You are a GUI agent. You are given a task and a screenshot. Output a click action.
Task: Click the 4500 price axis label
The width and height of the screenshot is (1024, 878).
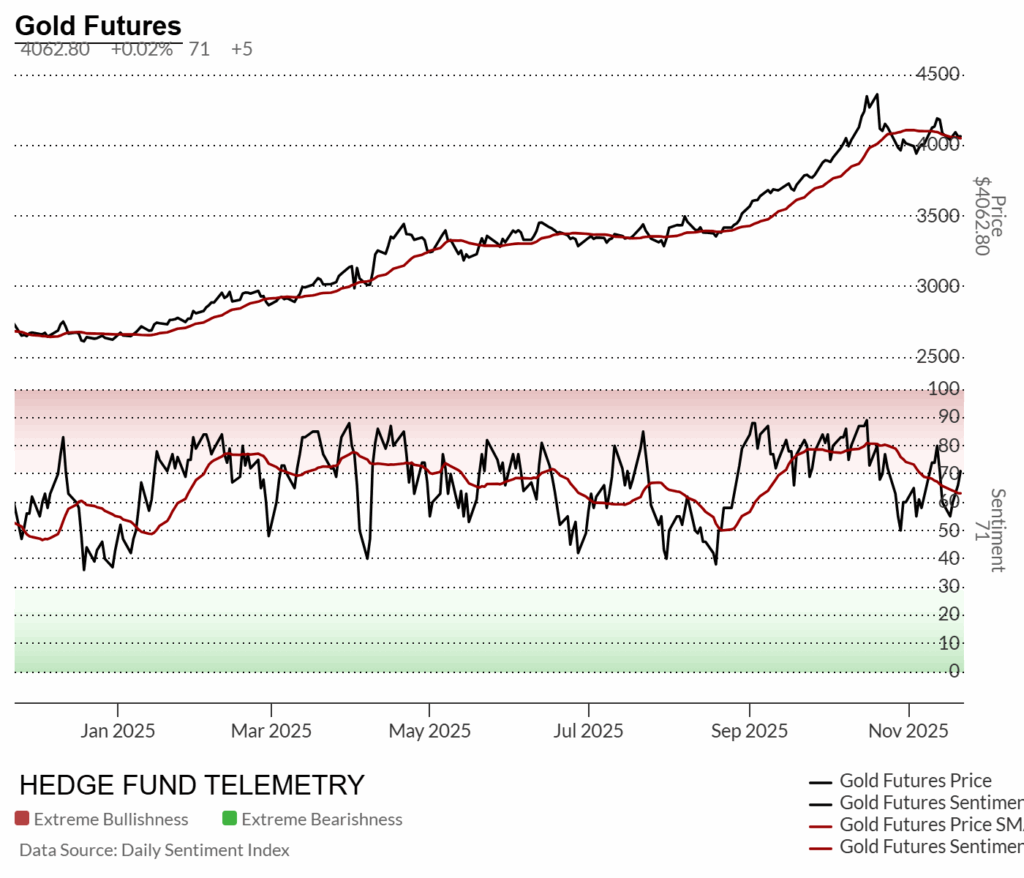click(x=940, y=74)
